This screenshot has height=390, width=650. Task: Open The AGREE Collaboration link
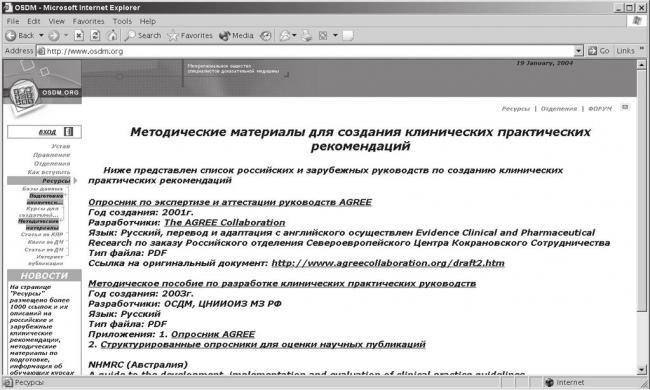(225, 223)
